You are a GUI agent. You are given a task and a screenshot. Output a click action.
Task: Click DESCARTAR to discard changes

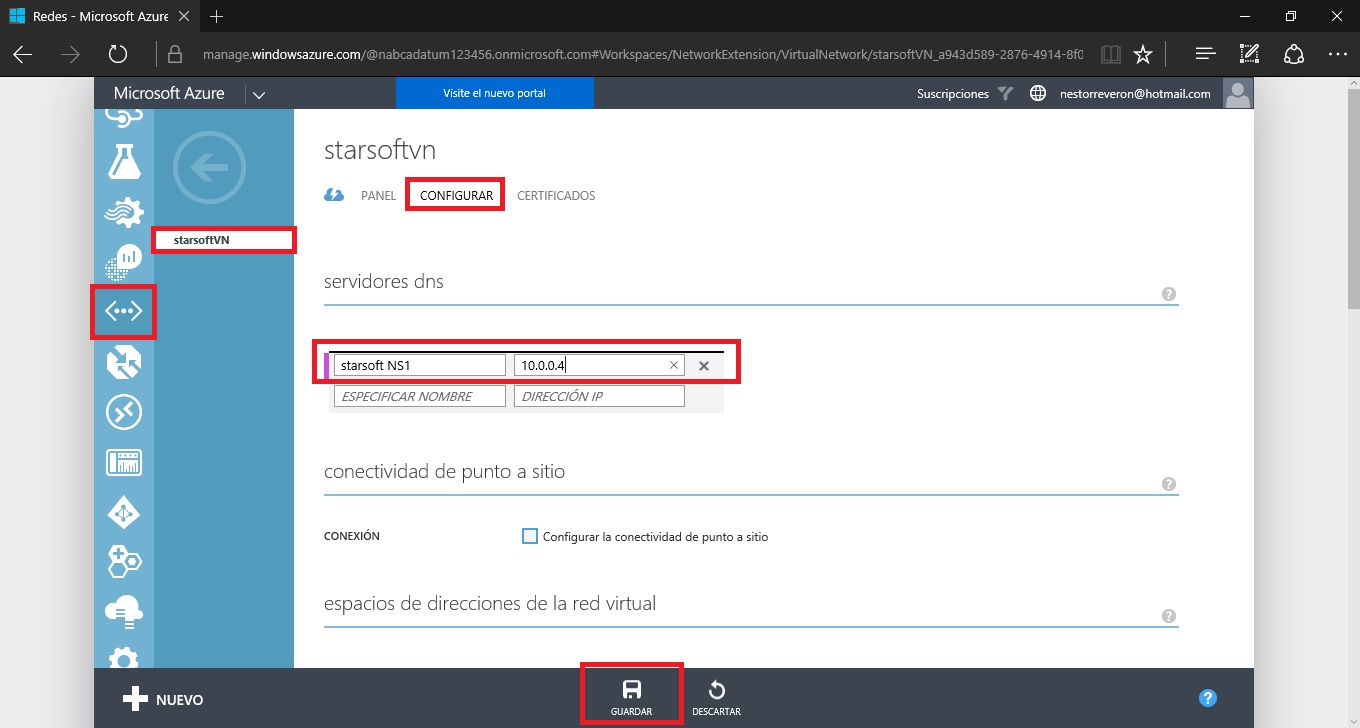[716, 697]
